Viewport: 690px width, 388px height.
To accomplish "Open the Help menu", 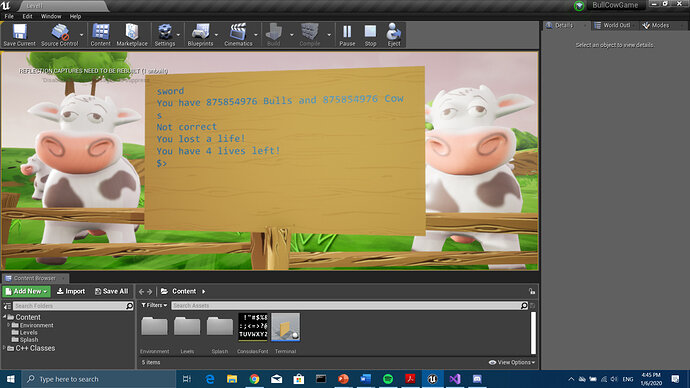I will pos(75,16).
